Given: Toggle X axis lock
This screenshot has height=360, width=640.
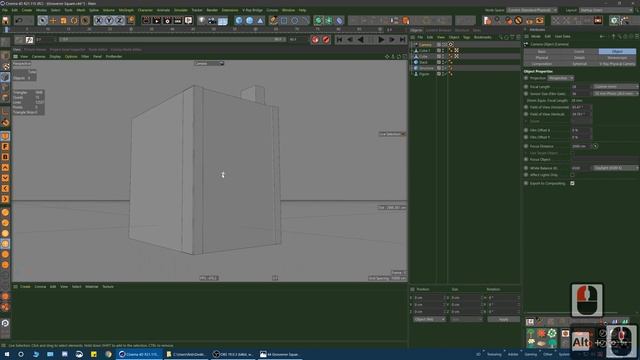Looking at the screenshot, I should [x=99, y=20].
